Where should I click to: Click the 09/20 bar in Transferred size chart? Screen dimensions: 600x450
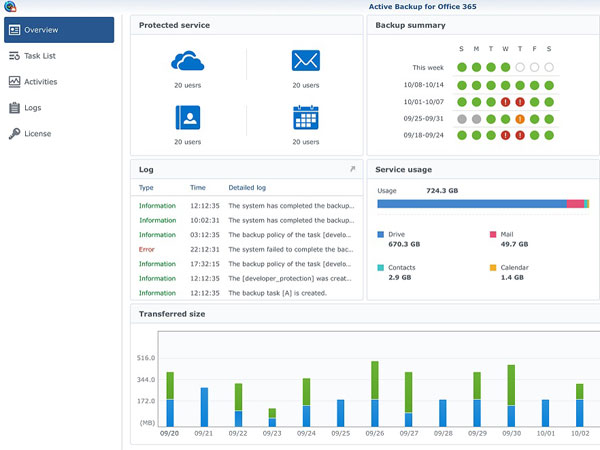click(170, 399)
